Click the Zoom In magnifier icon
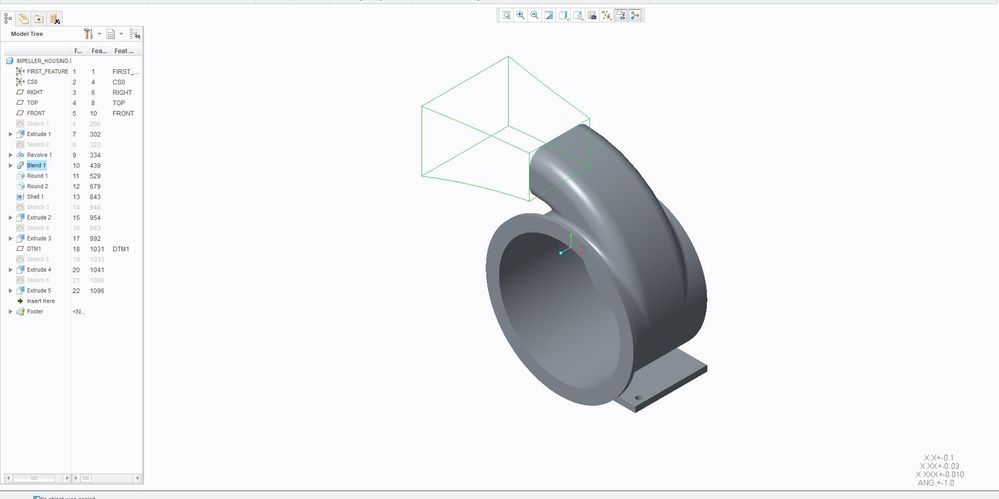Image resolution: width=999 pixels, height=499 pixels. pyautogui.click(x=521, y=15)
